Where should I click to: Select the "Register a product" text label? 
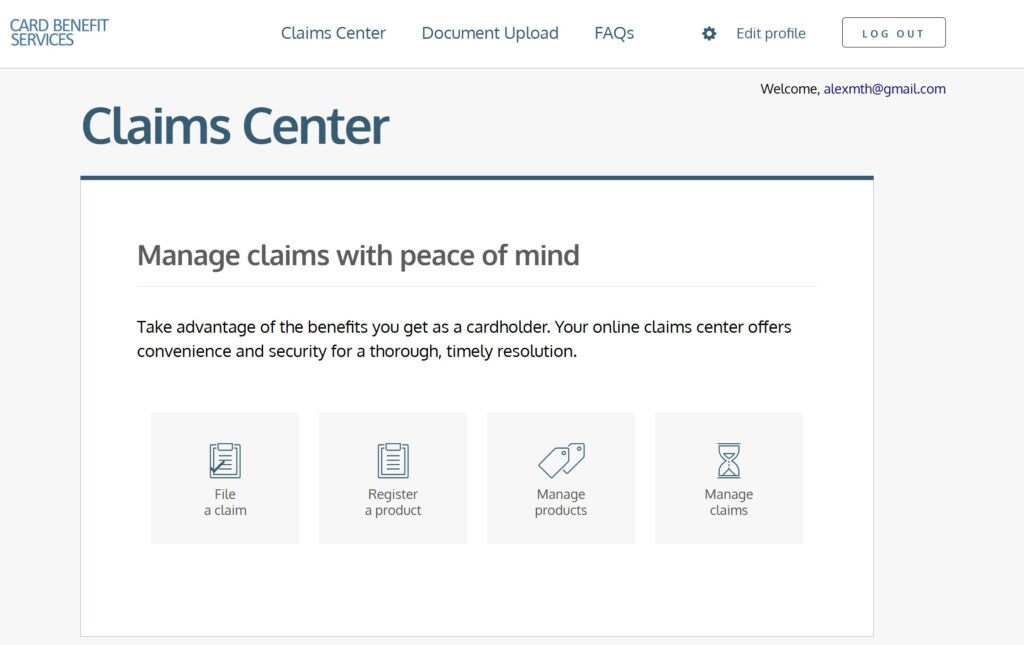pos(393,502)
